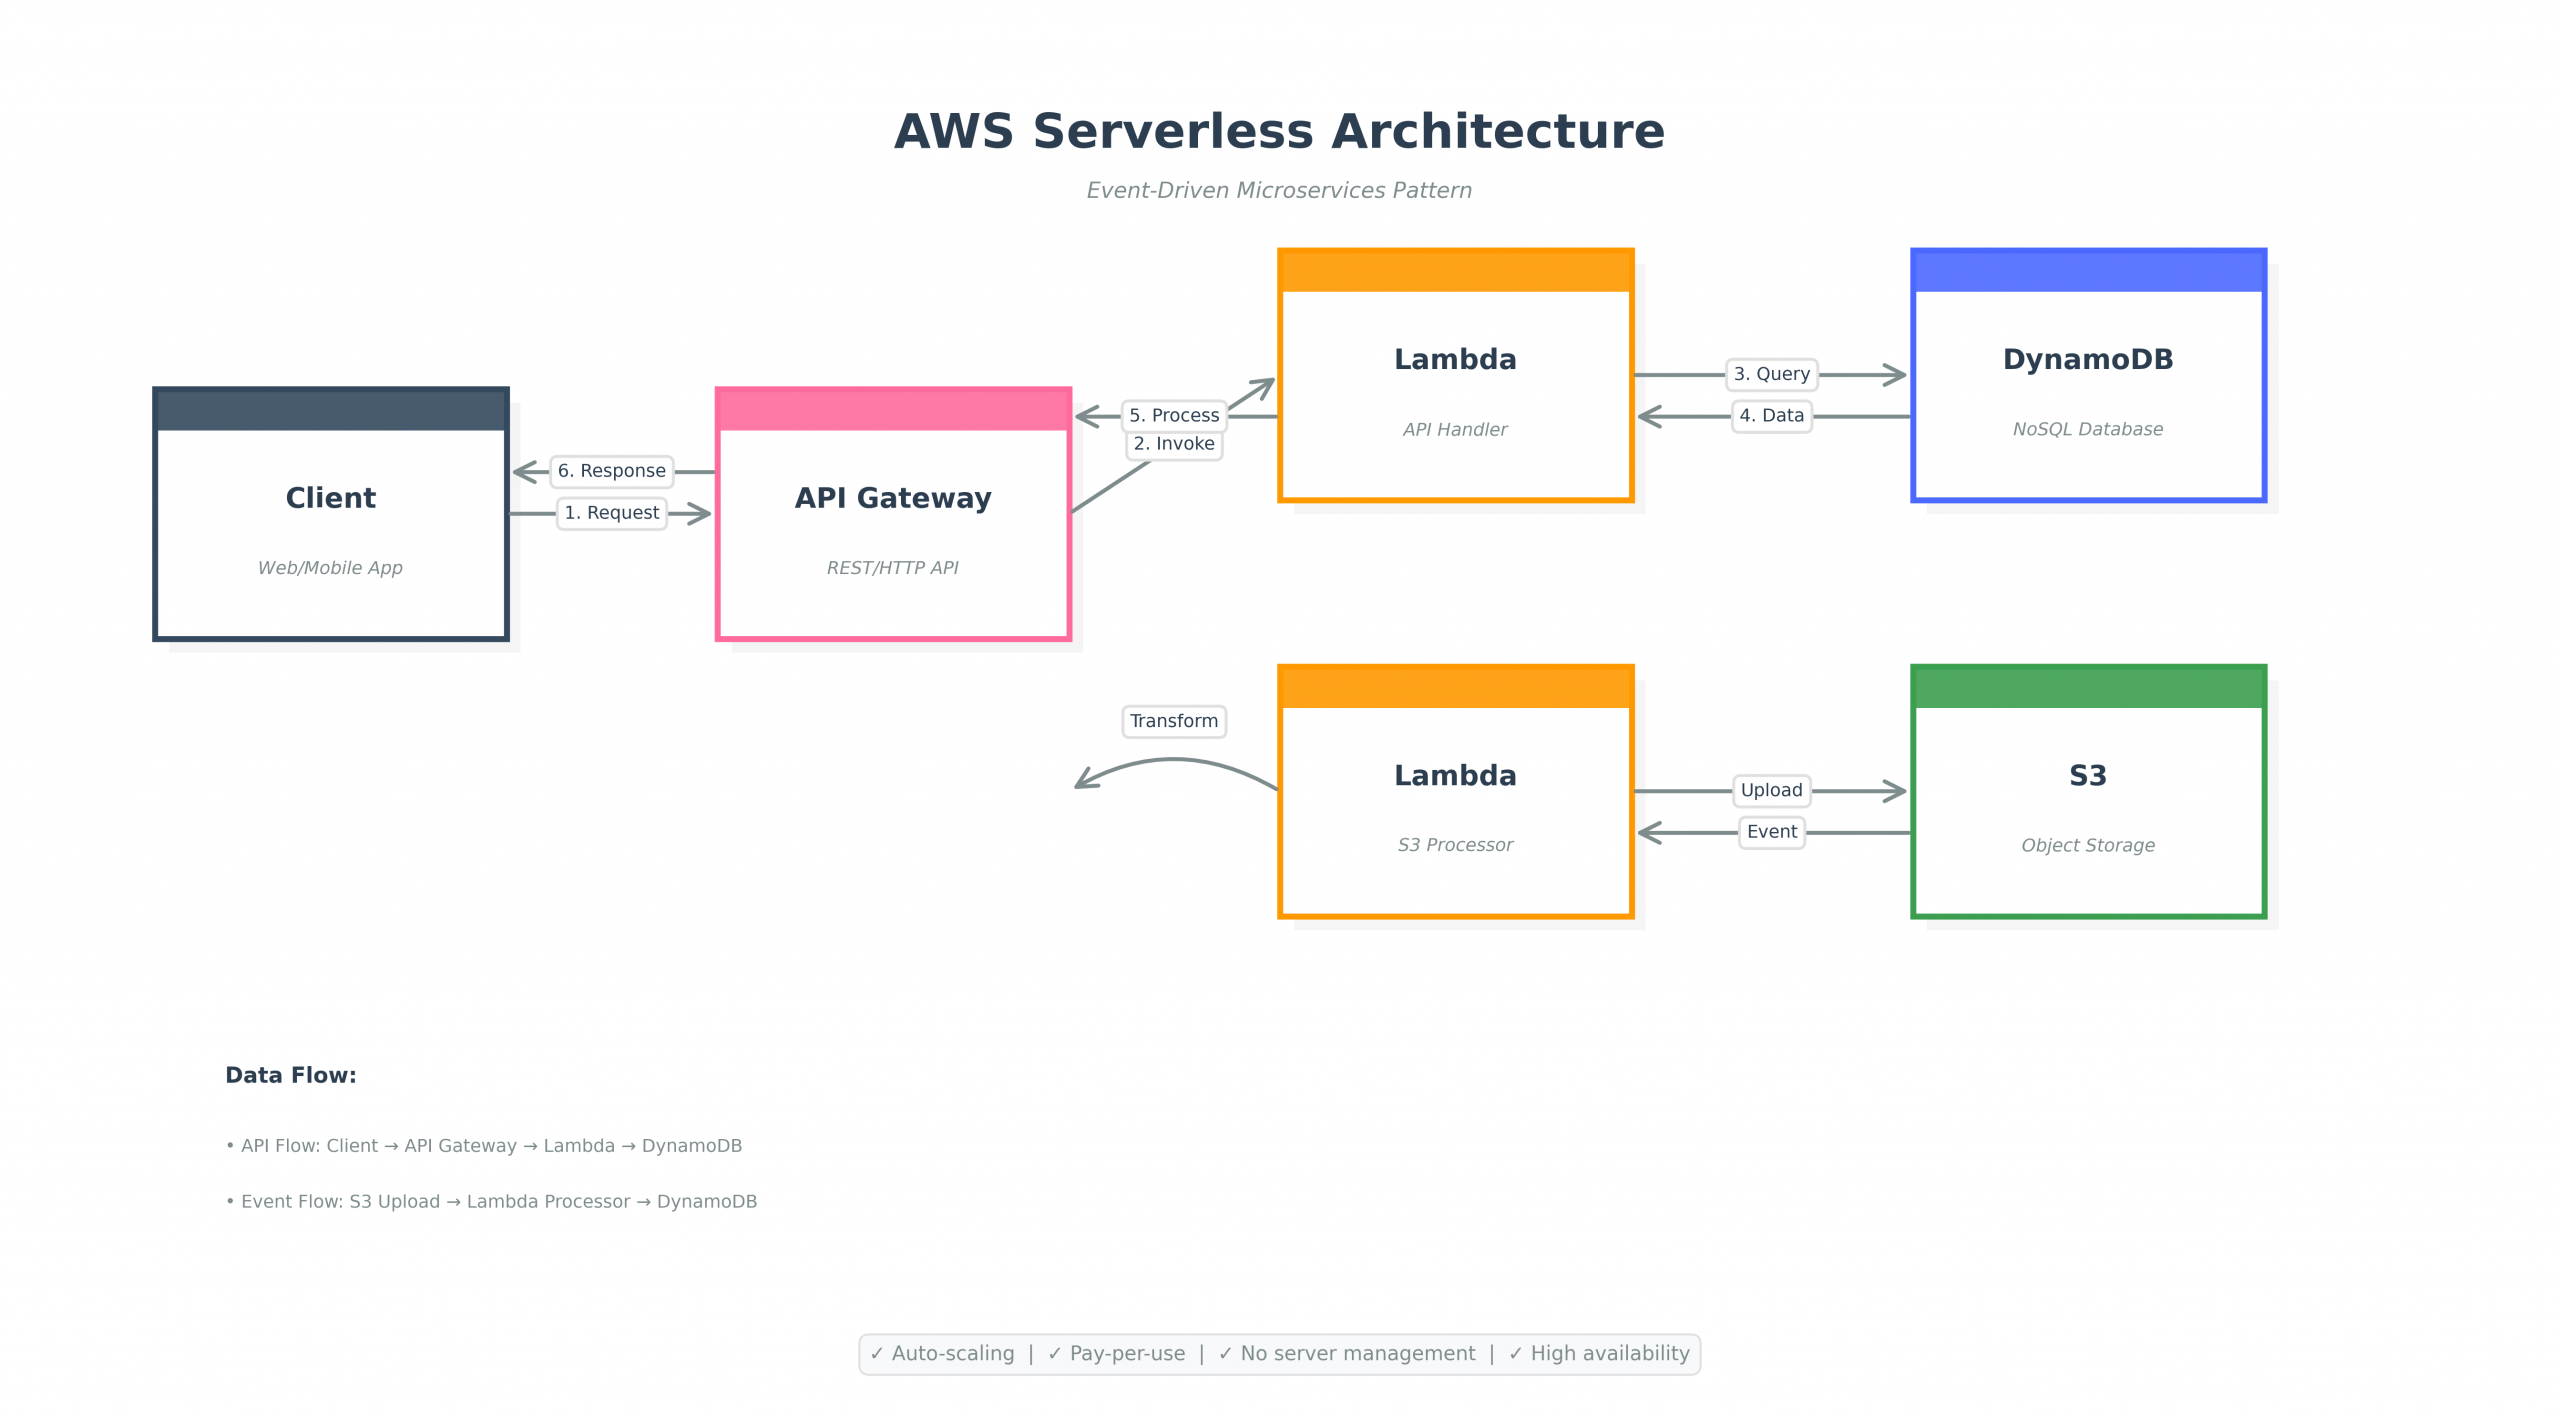Click the green S3 header bar
The image size is (2560, 1416).
click(x=2088, y=687)
